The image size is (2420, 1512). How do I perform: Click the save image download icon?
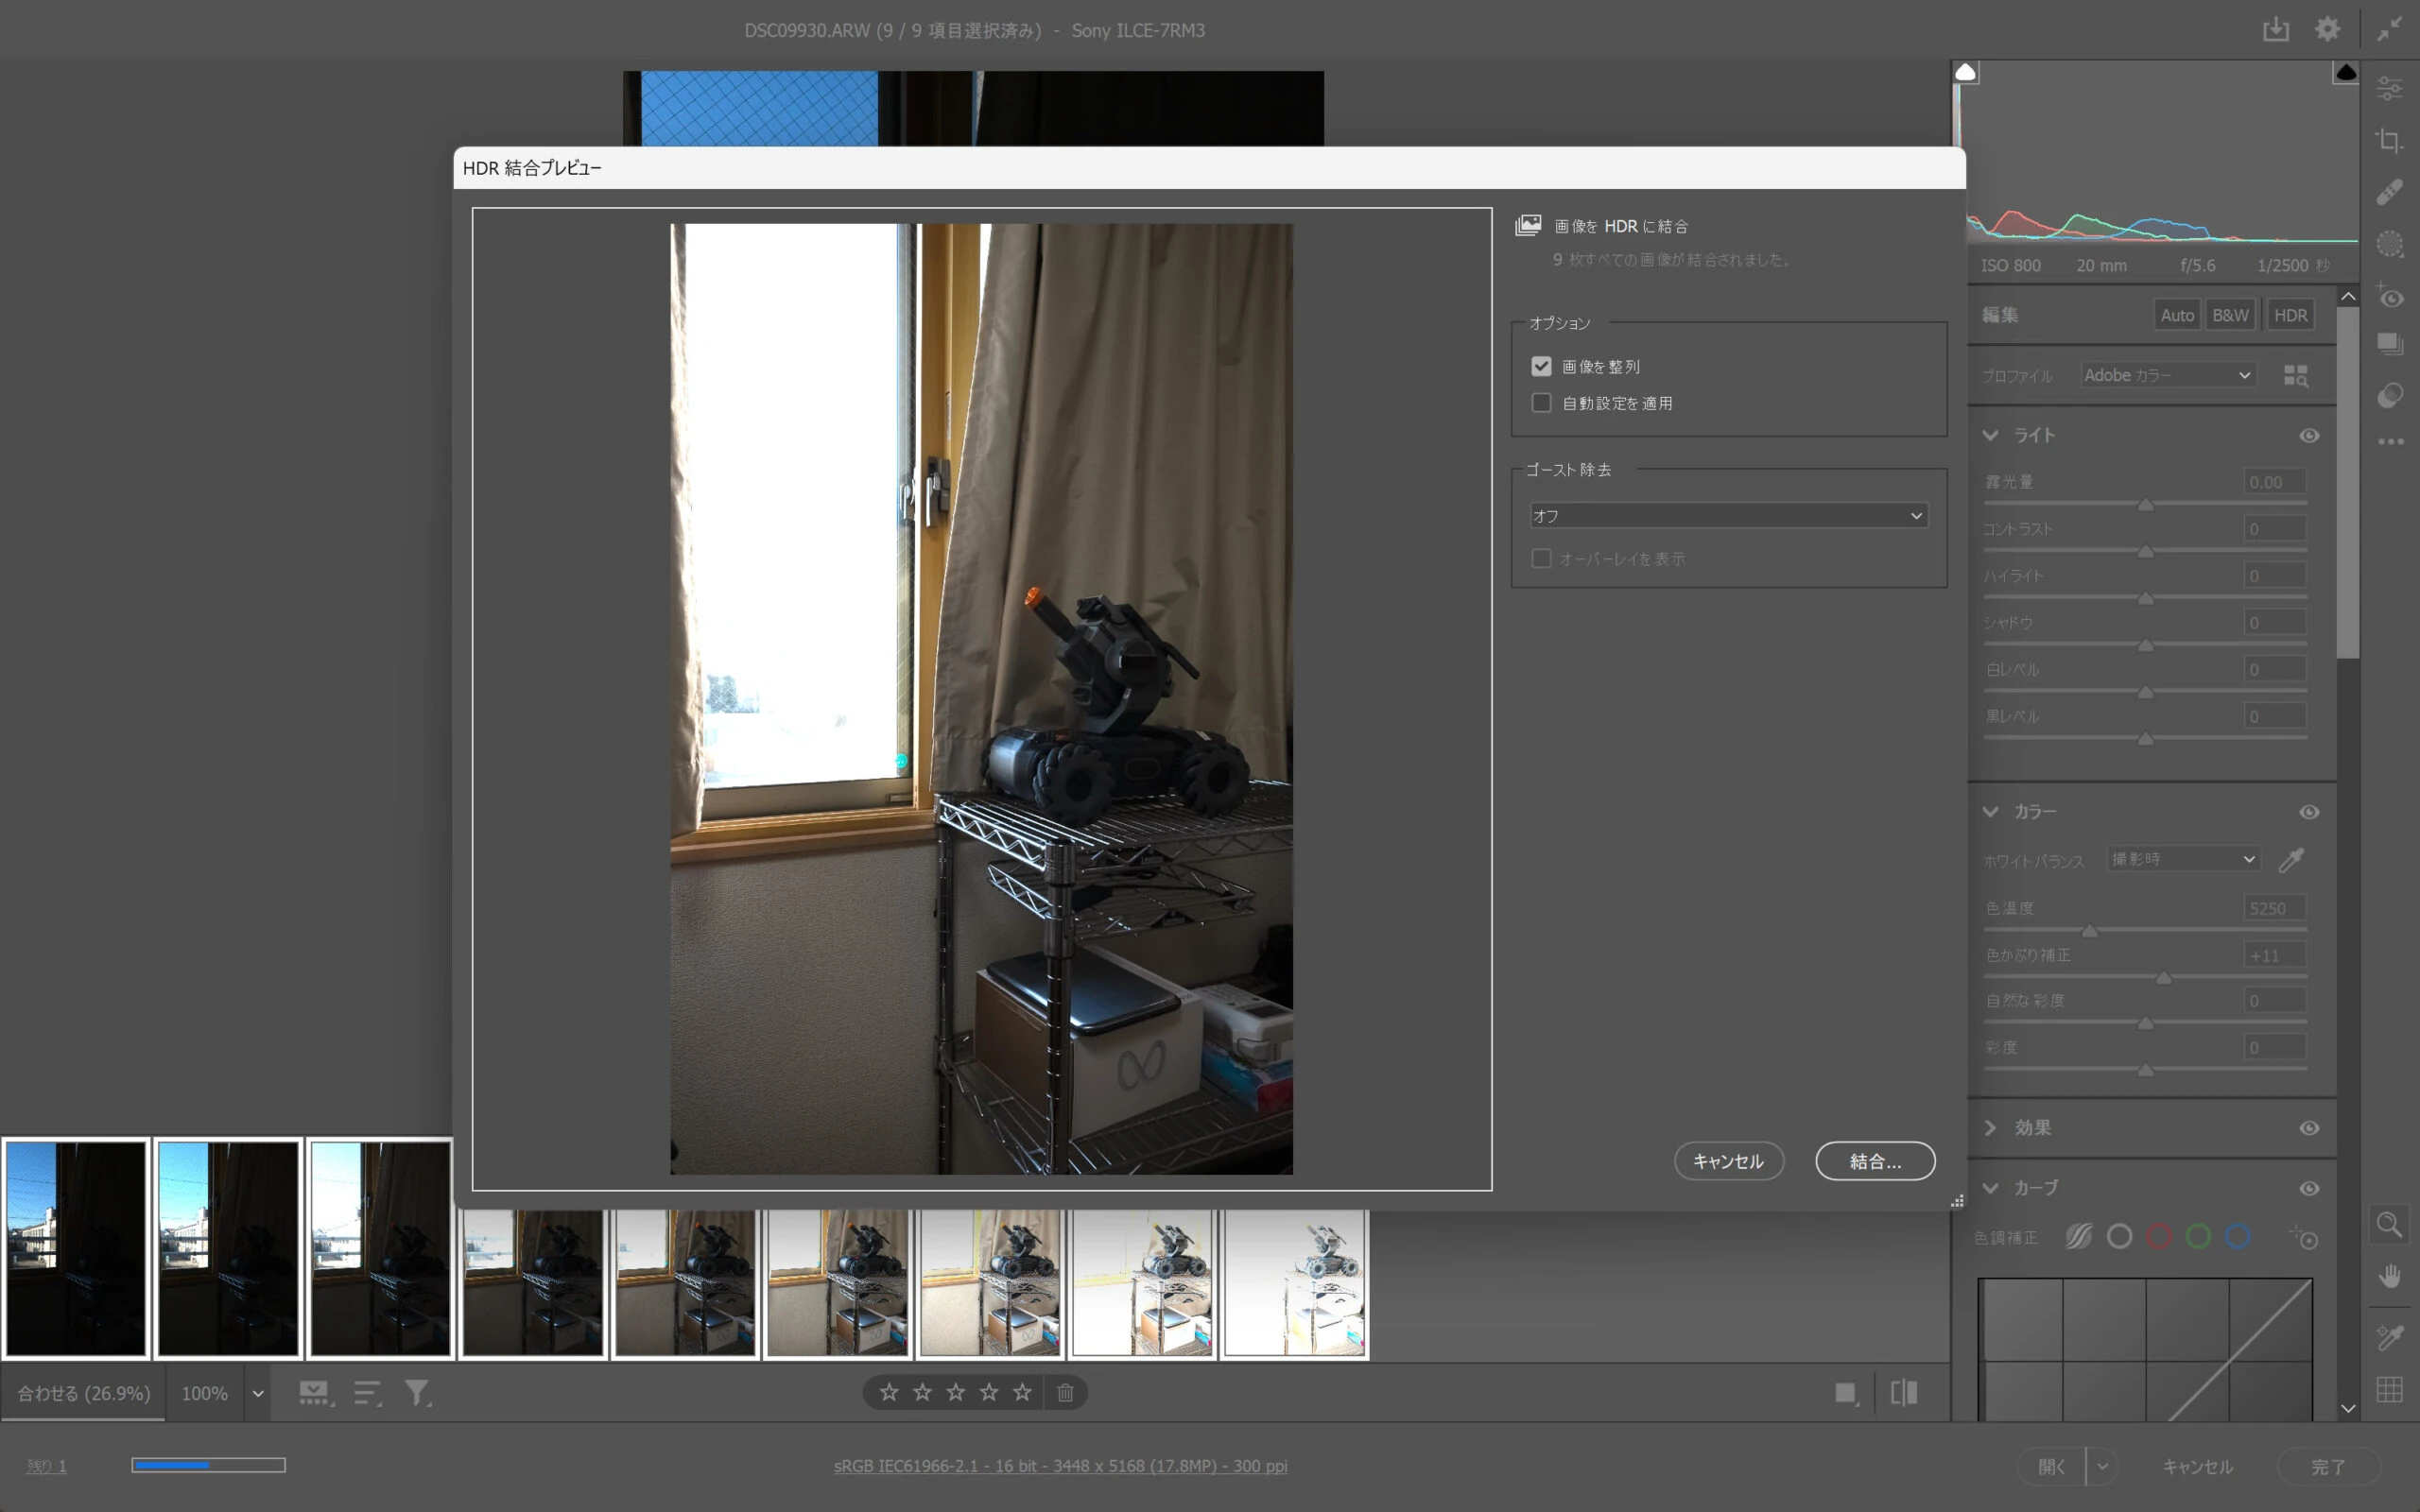point(2276,30)
